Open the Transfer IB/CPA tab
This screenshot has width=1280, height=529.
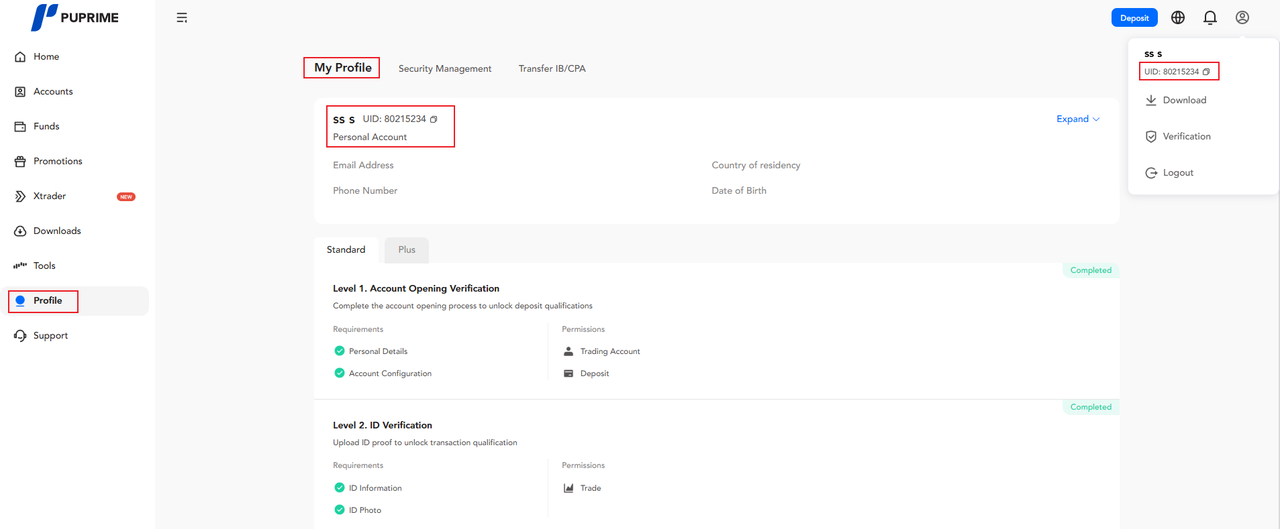[552, 69]
